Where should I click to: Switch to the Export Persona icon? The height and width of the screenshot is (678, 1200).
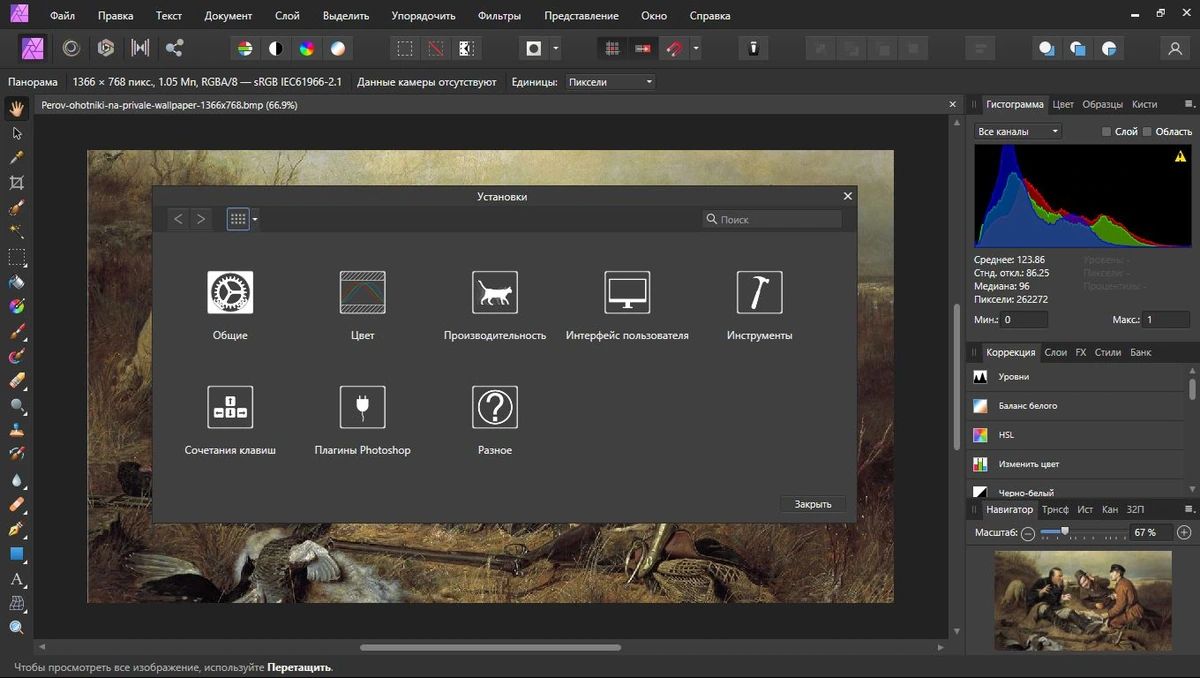click(x=175, y=48)
